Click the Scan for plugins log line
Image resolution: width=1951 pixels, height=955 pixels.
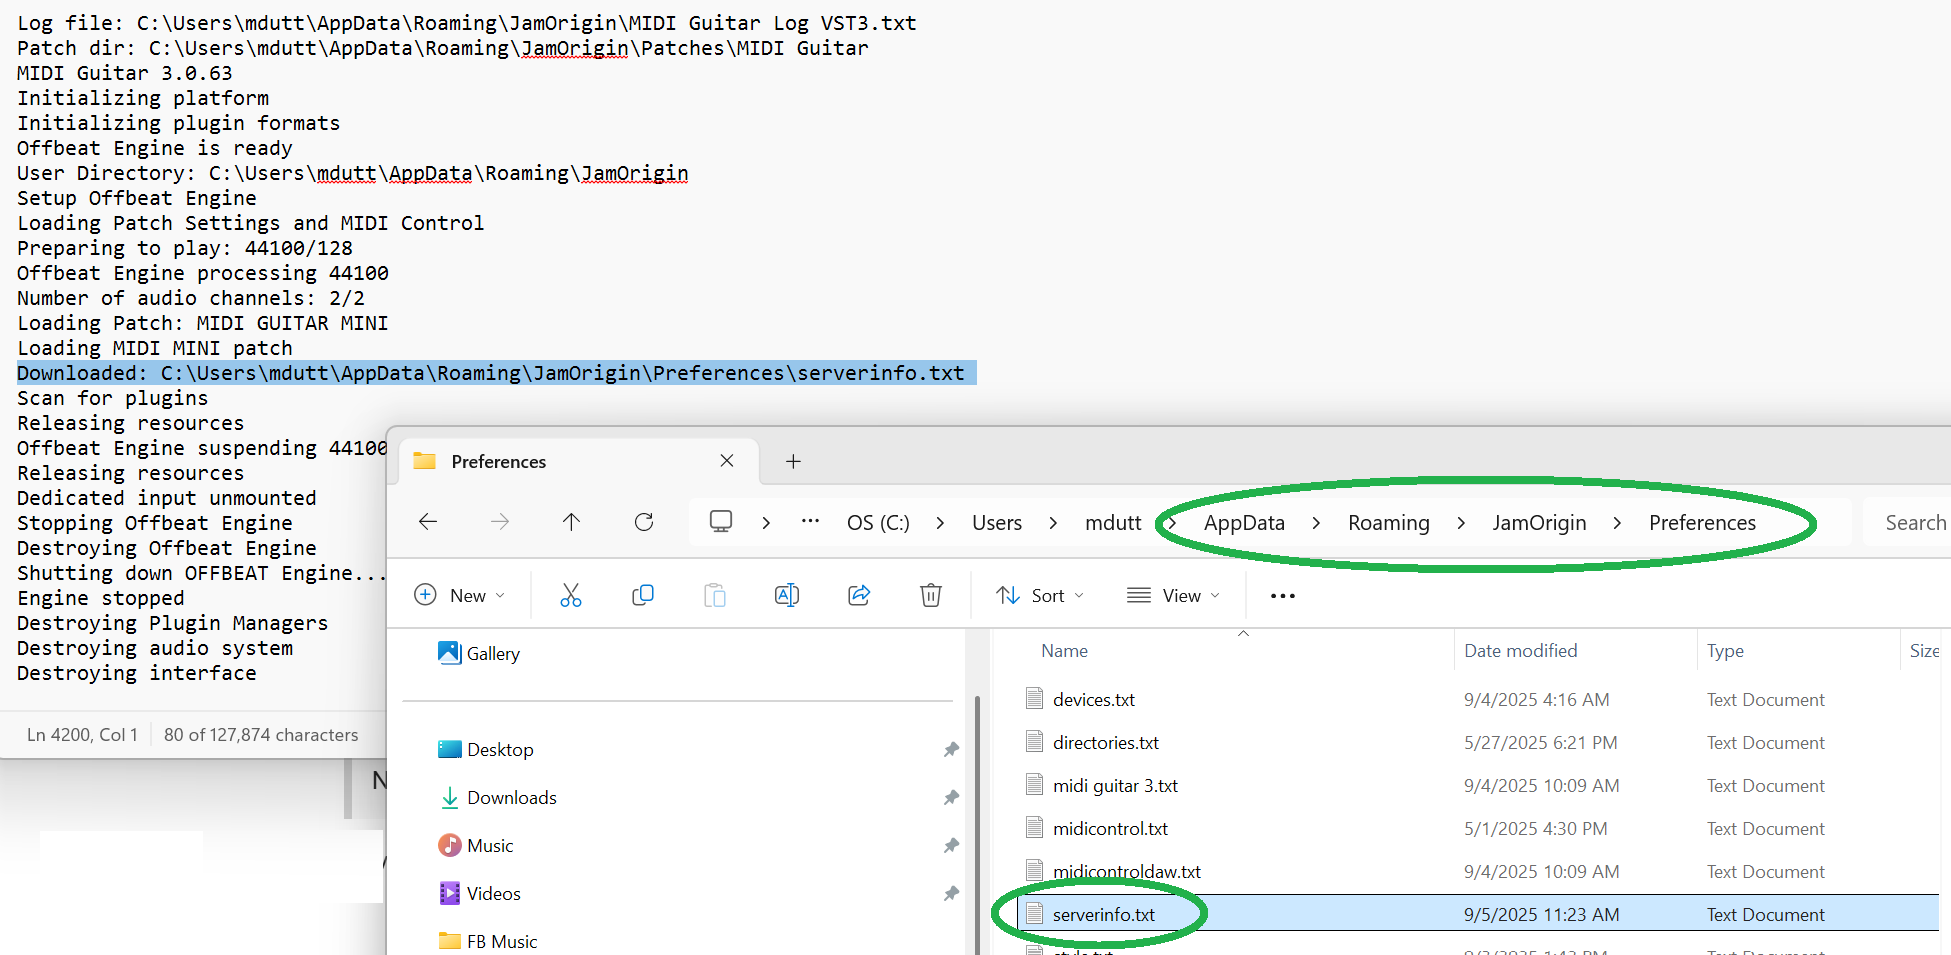(112, 398)
